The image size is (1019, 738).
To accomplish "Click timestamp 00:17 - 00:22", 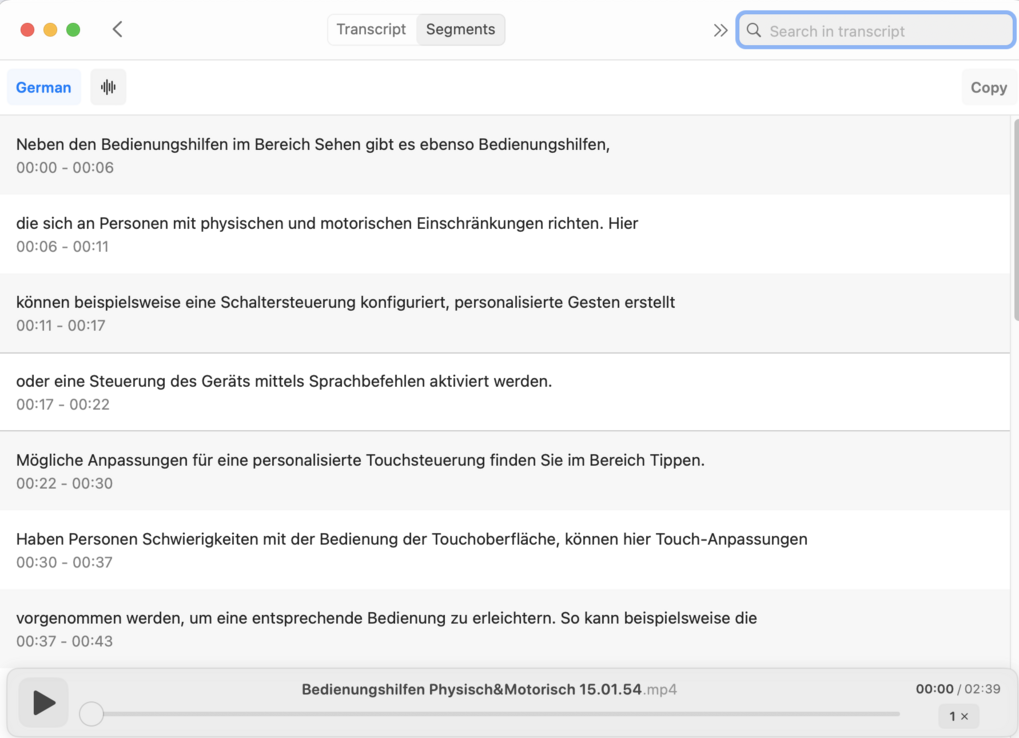I will (63, 405).
